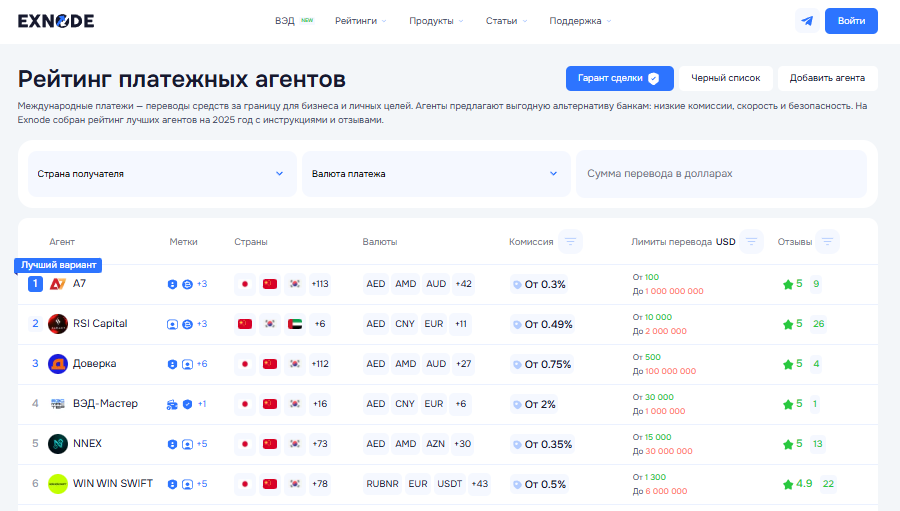Click the От 30 000 limit text
The width and height of the screenshot is (900, 511).
coord(653,397)
